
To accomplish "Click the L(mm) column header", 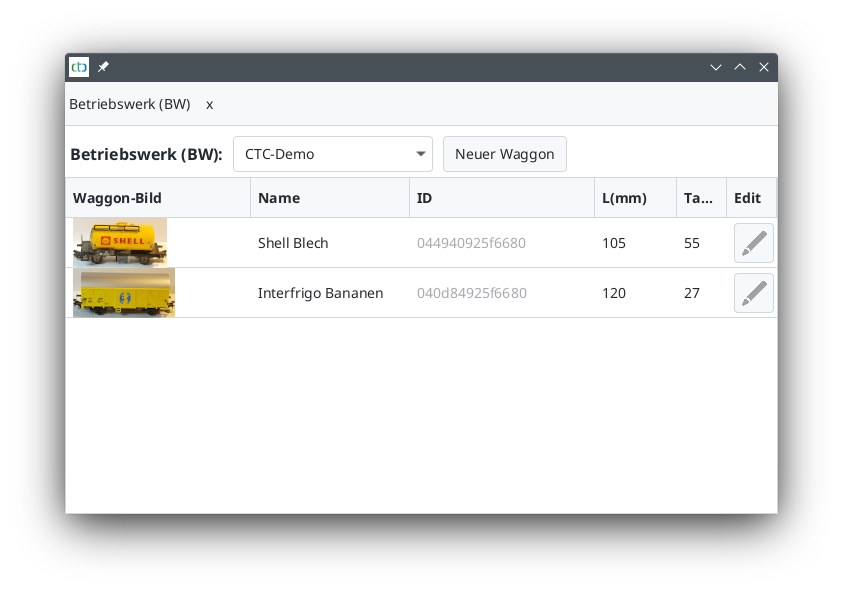I will [634, 198].
